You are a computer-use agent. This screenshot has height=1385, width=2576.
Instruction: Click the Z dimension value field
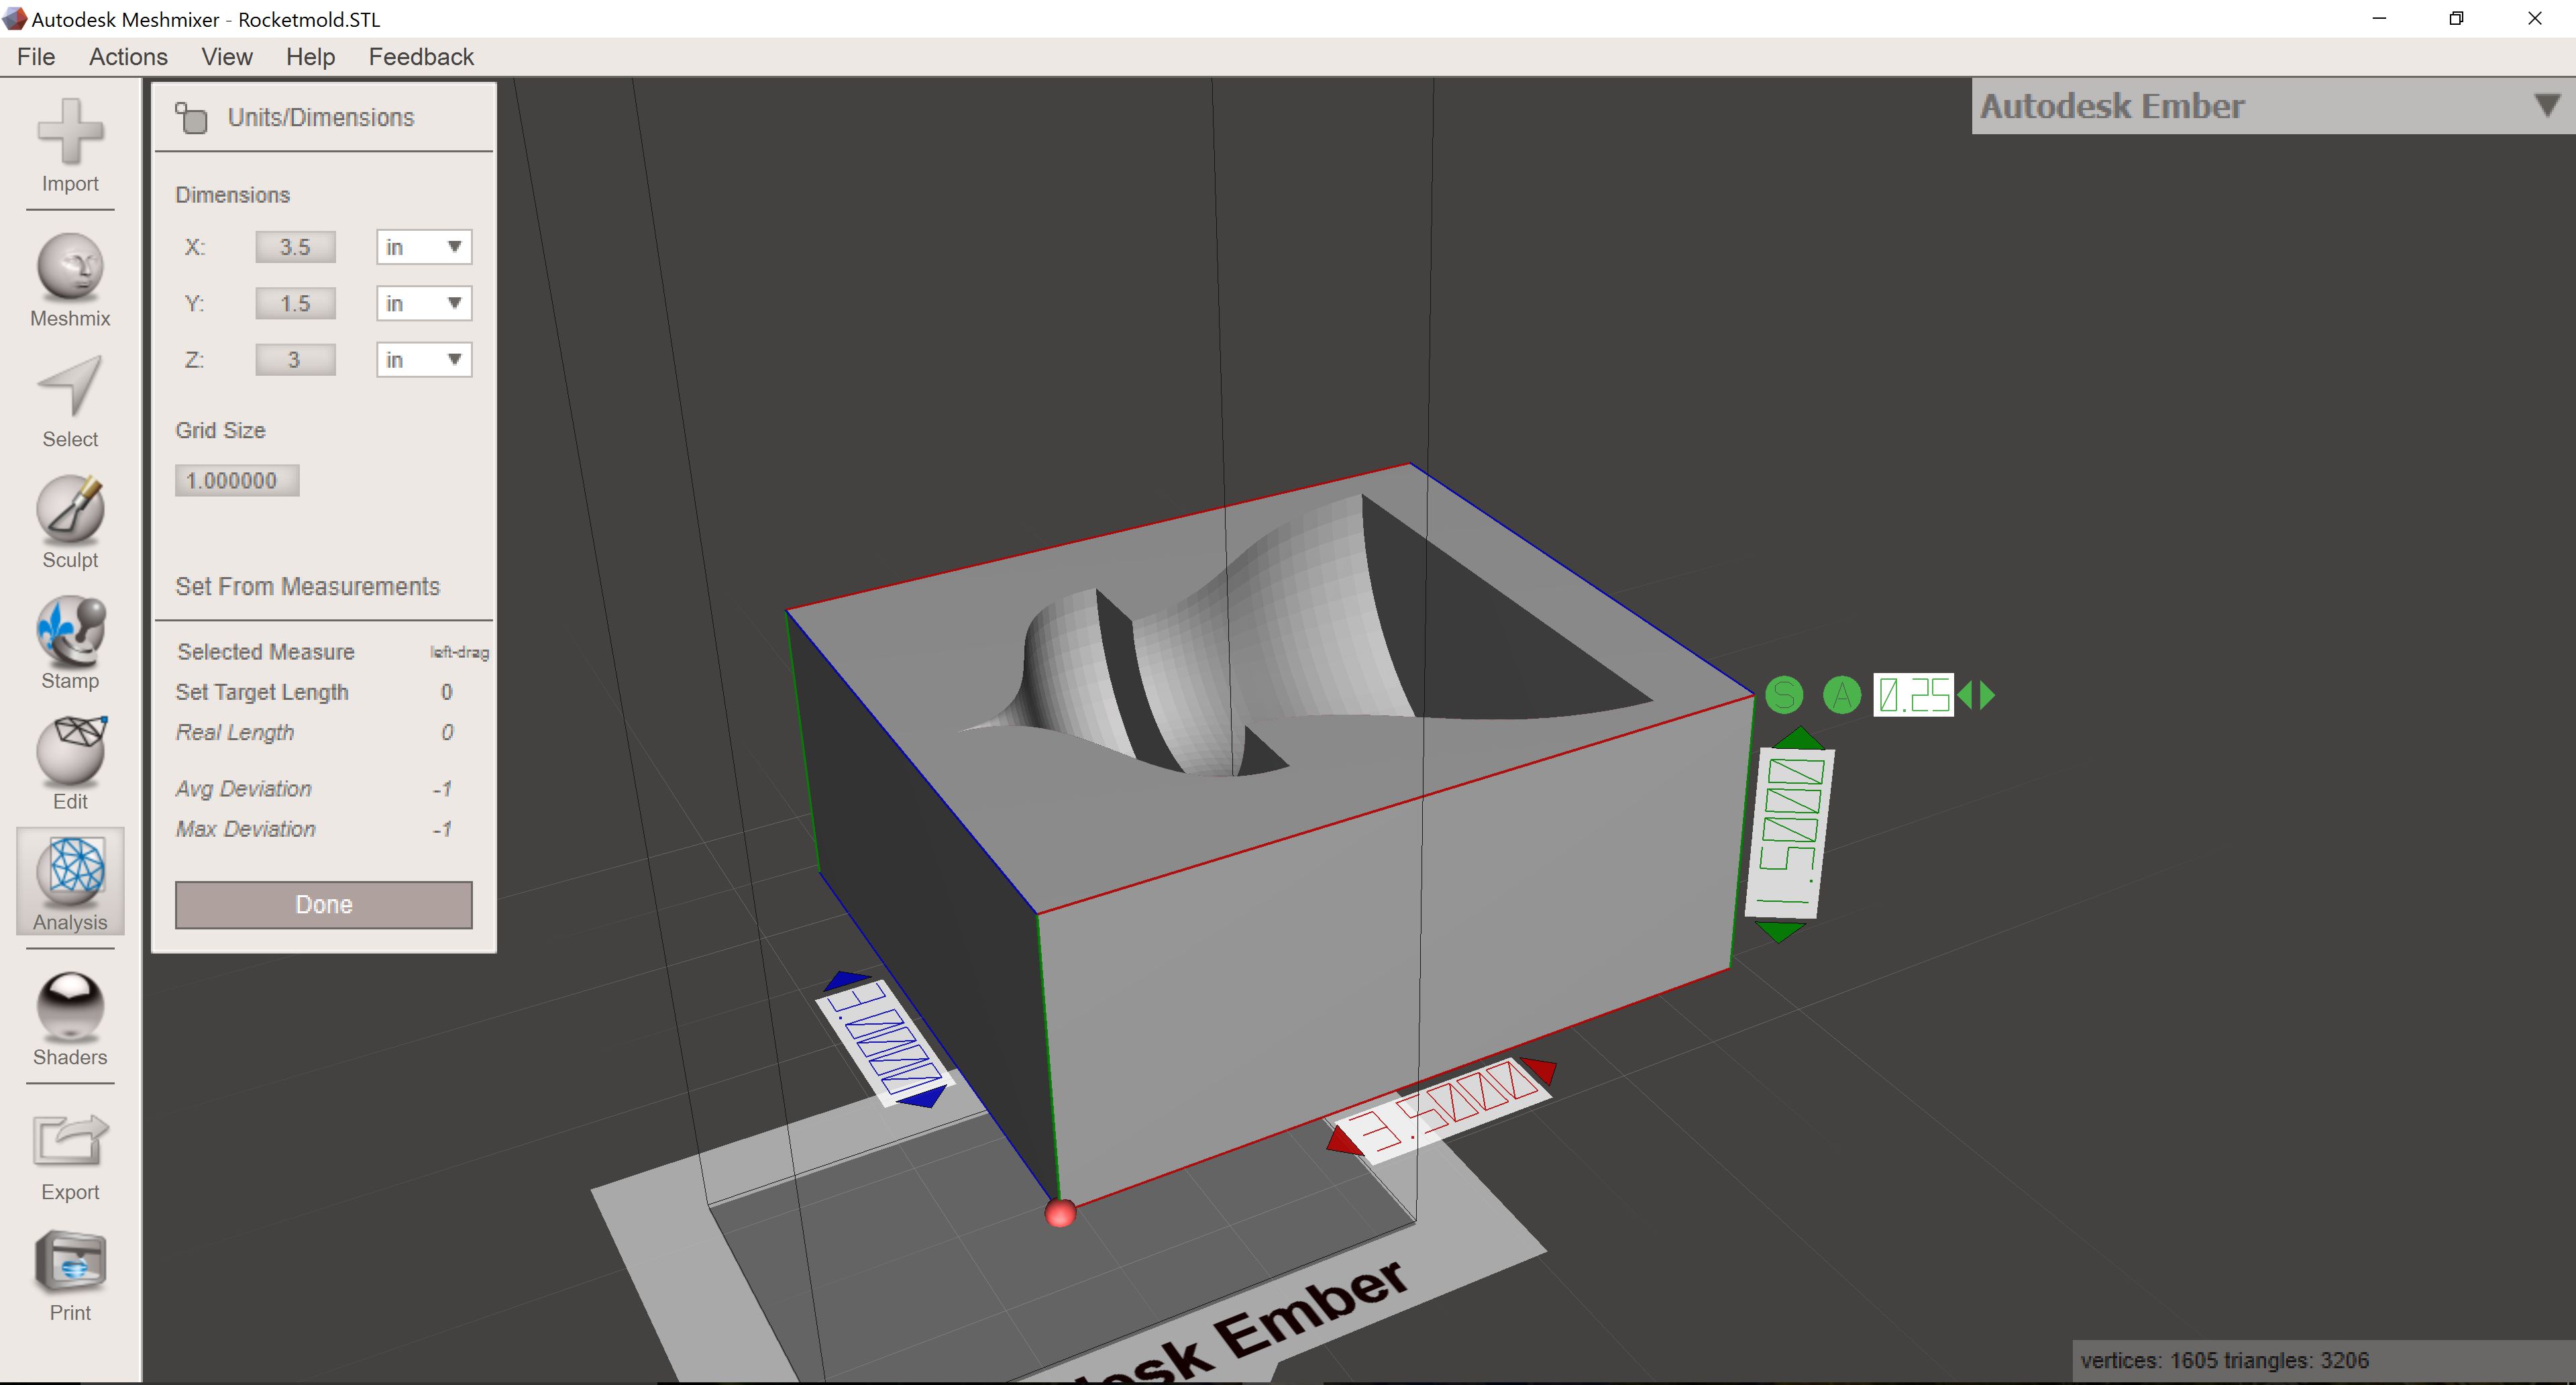pos(295,359)
